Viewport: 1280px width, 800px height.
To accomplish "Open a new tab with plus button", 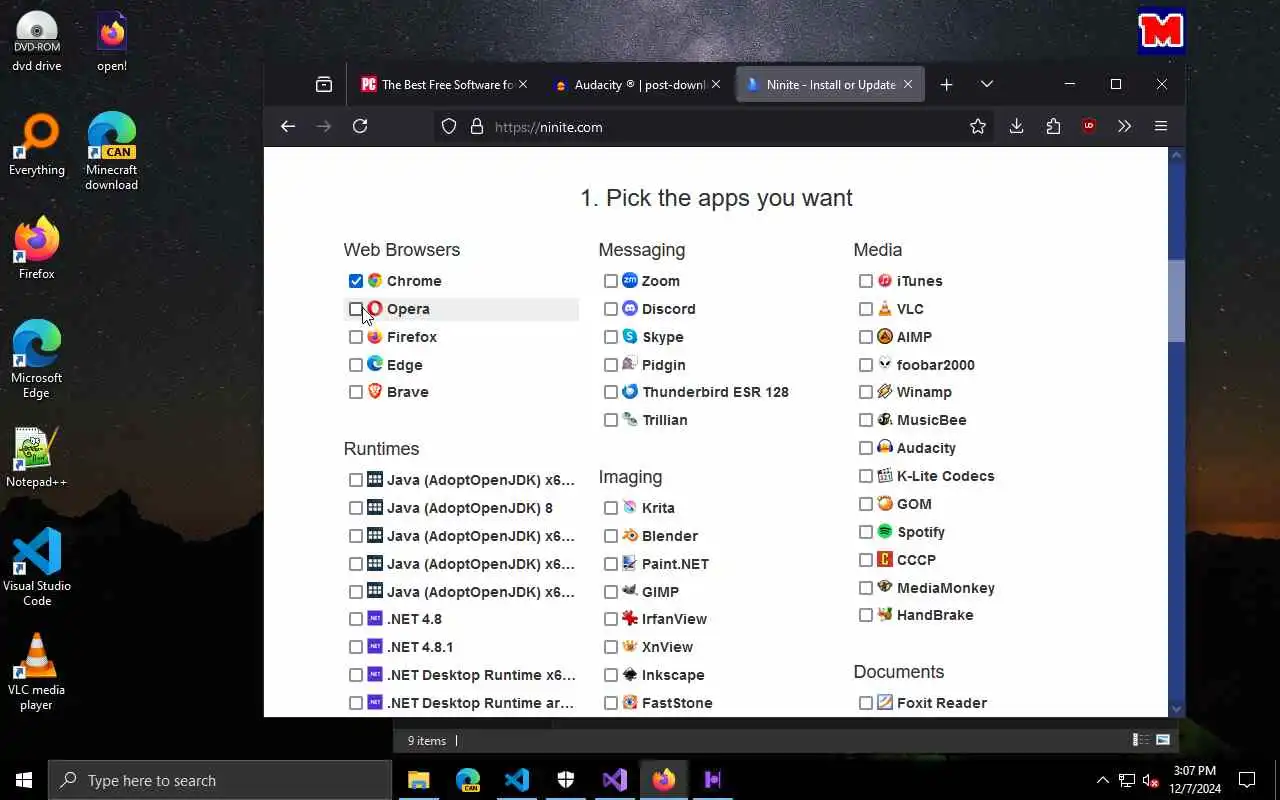I will point(946,85).
